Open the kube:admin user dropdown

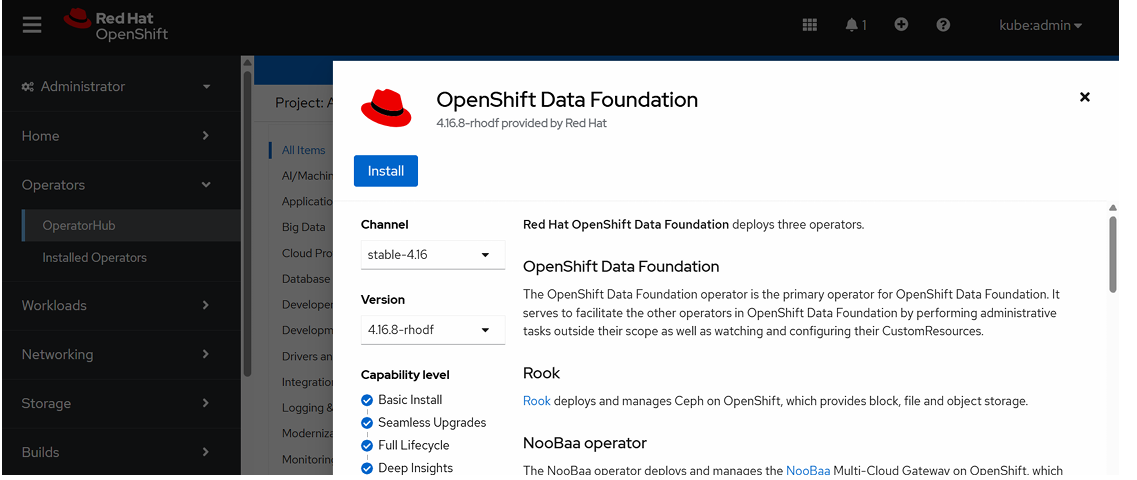(1041, 25)
